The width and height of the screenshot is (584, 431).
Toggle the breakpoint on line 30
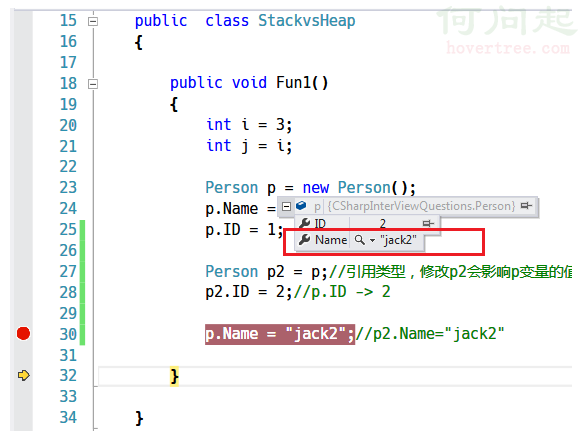click(x=23, y=333)
